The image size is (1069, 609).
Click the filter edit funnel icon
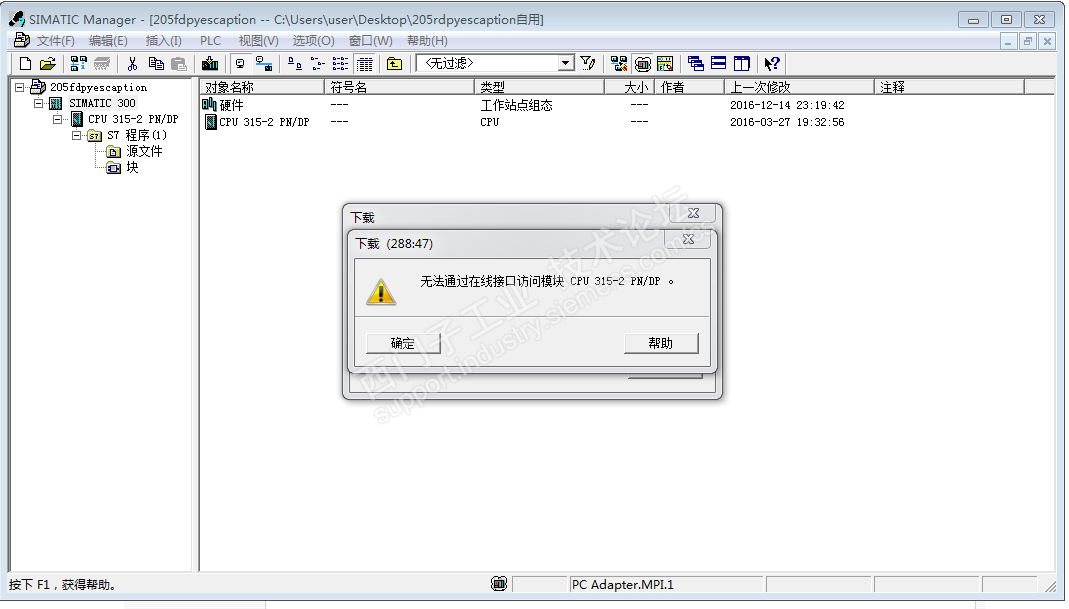[588, 64]
